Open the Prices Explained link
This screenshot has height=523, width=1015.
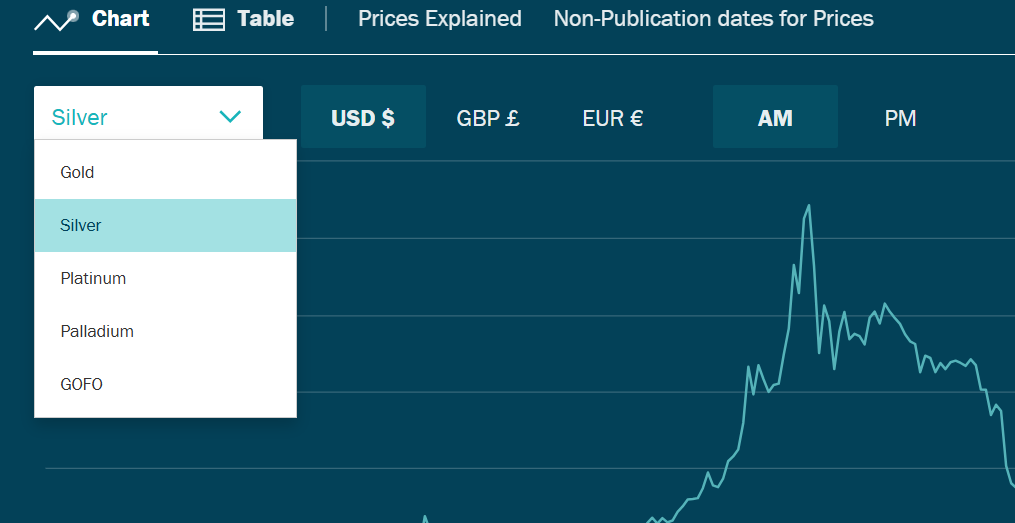point(440,19)
